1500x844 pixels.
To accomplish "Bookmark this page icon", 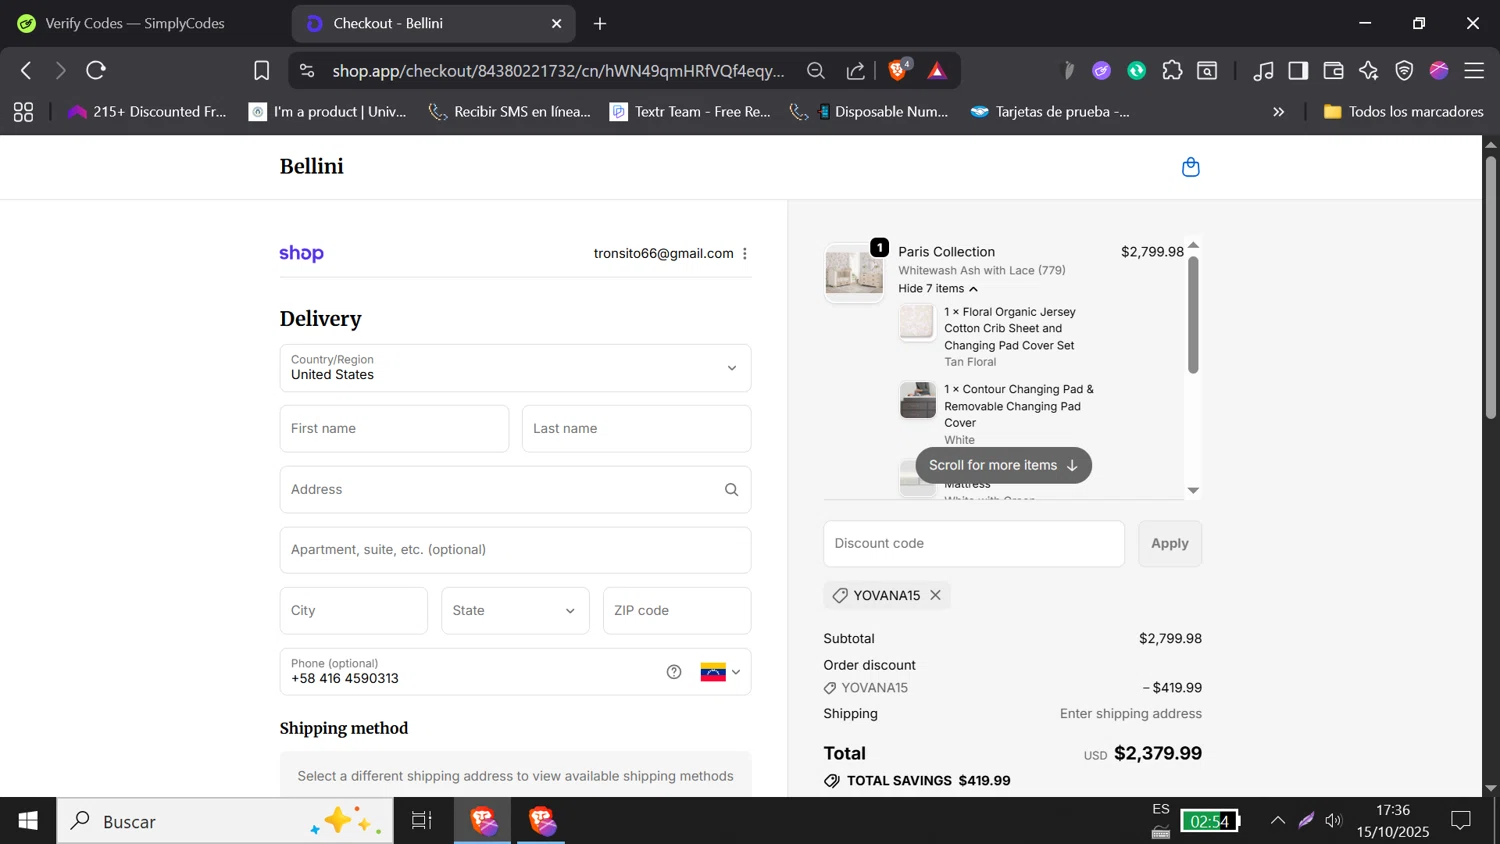I will 261,70.
